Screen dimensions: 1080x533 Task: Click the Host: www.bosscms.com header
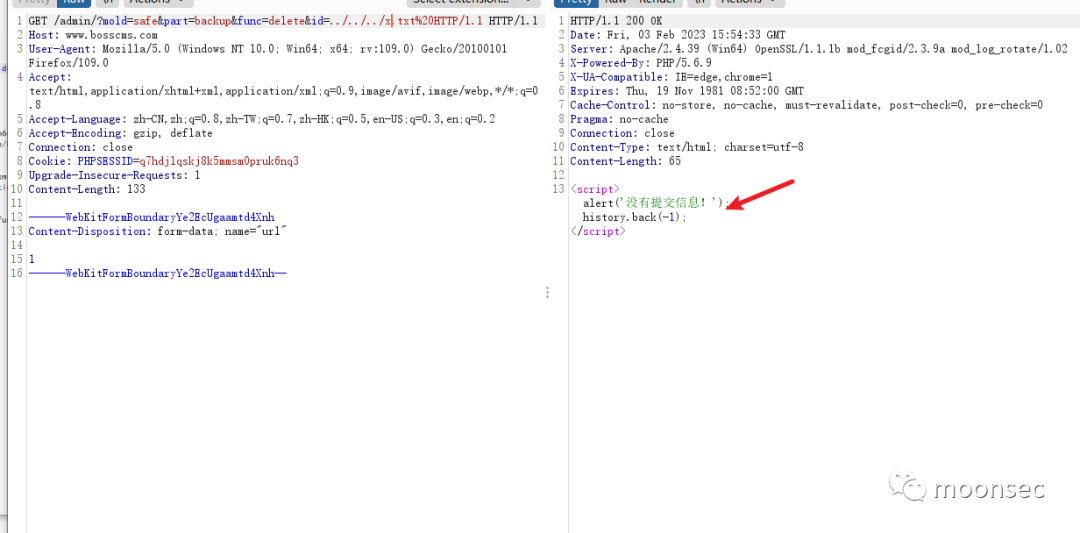point(93,34)
